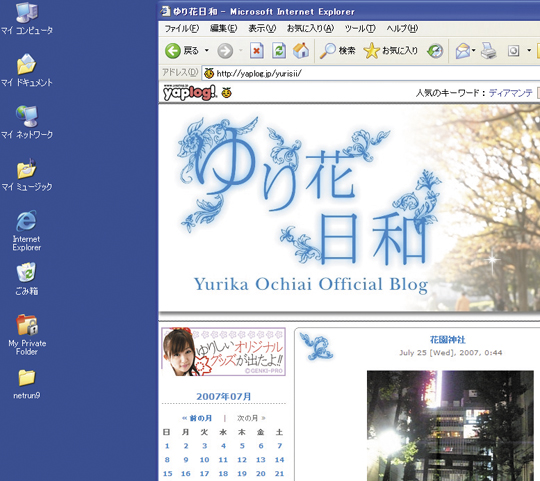The image size is (540, 481).
Task: Open the Forward button history dropdown arrow
Action: [x=241, y=51]
